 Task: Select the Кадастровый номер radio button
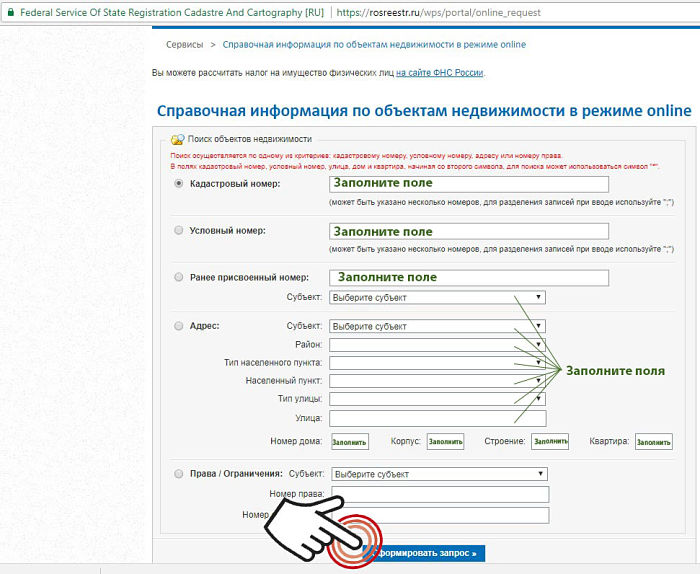tap(179, 184)
